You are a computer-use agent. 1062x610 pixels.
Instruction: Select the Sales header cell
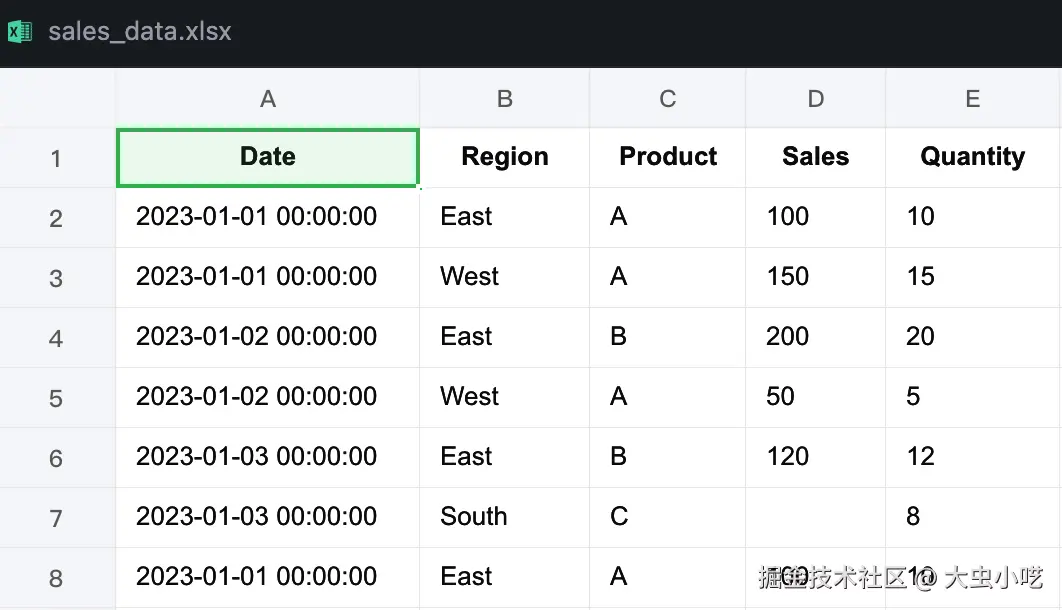(815, 157)
